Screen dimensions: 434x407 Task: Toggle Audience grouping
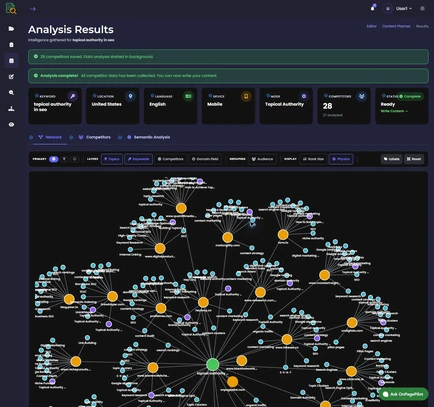pos(262,159)
